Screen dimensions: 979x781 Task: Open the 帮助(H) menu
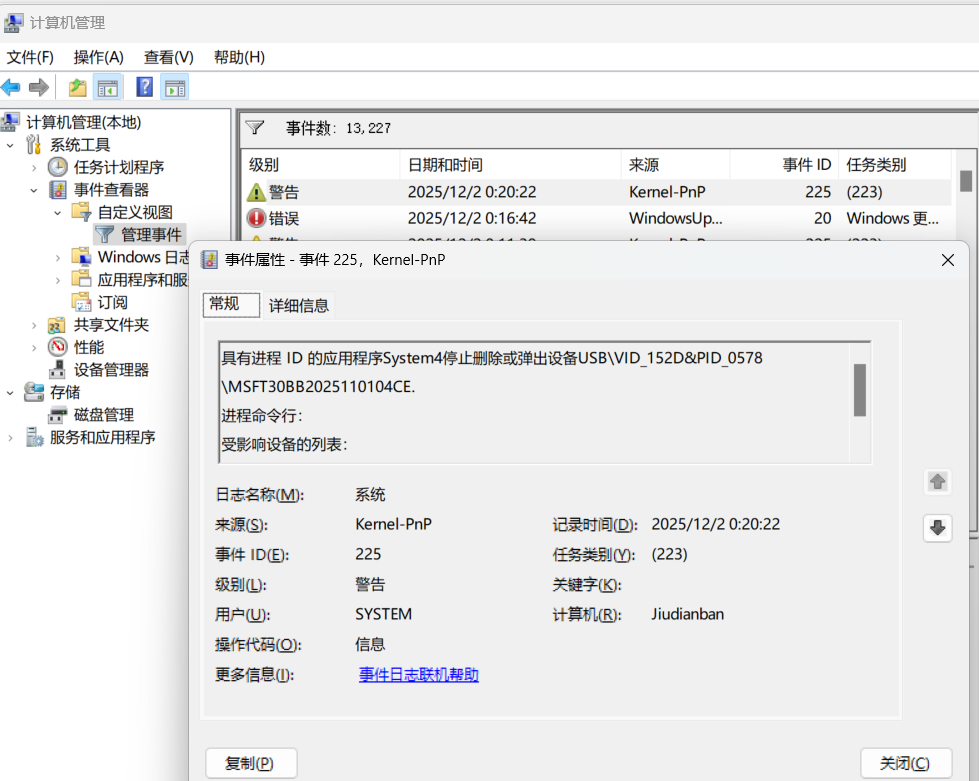coord(239,57)
